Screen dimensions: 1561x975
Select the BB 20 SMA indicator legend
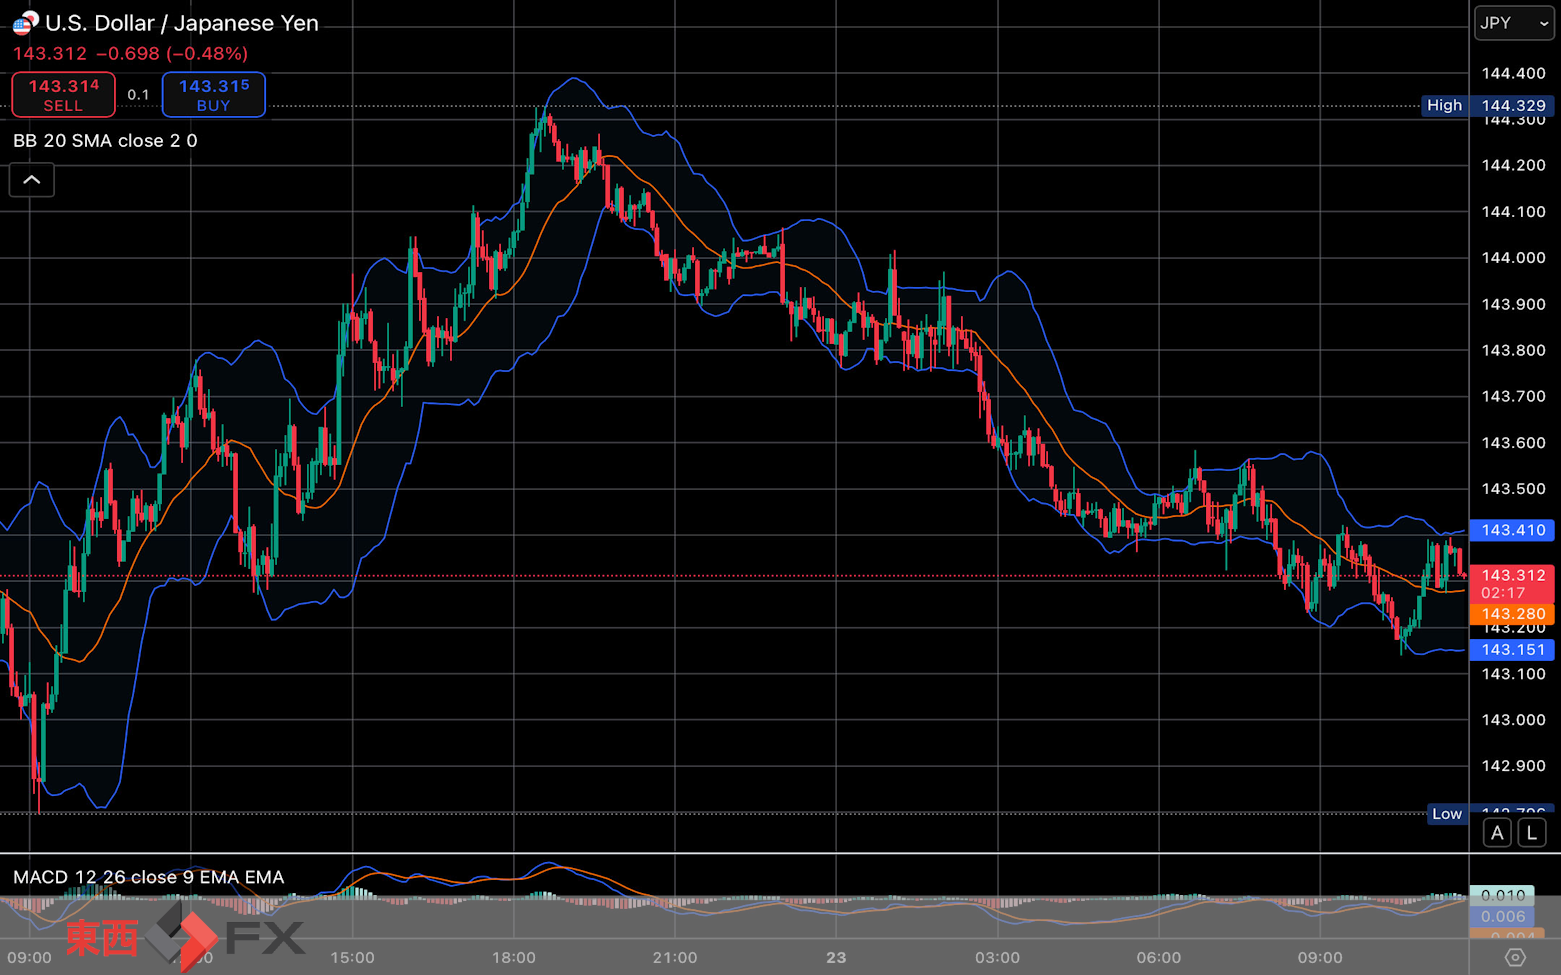105,141
